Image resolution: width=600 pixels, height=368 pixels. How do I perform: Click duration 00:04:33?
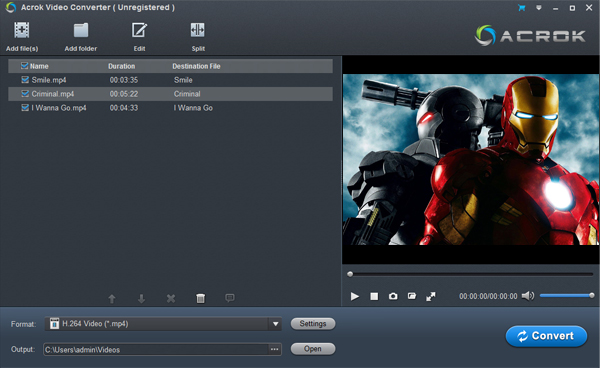(124, 108)
